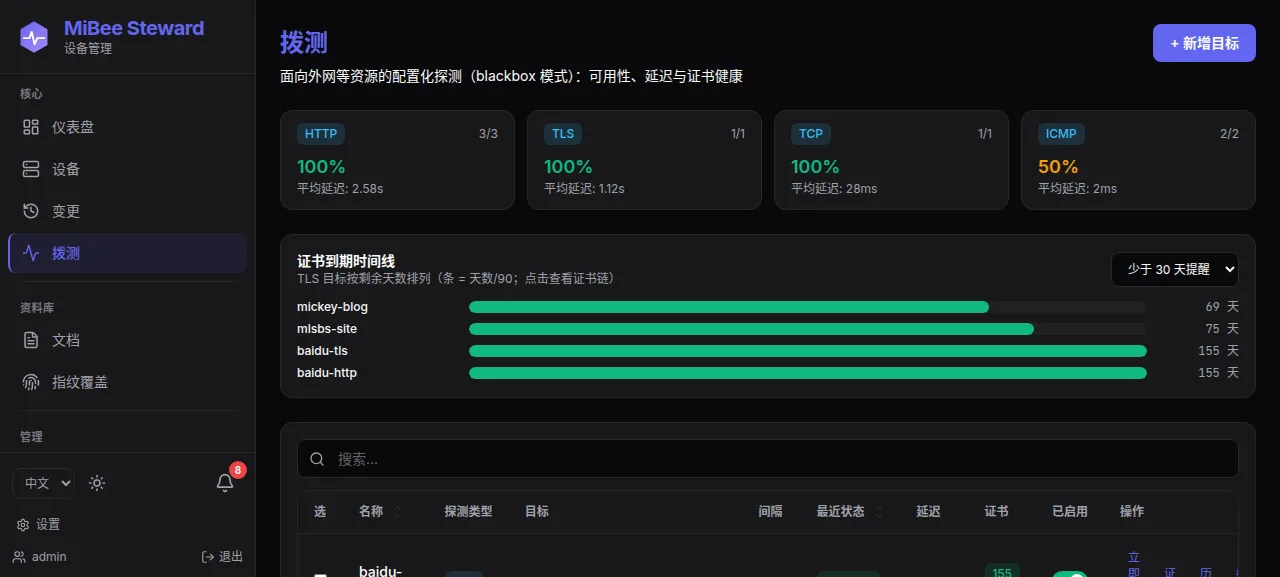Sort table by 名称 column arrows

point(397,511)
